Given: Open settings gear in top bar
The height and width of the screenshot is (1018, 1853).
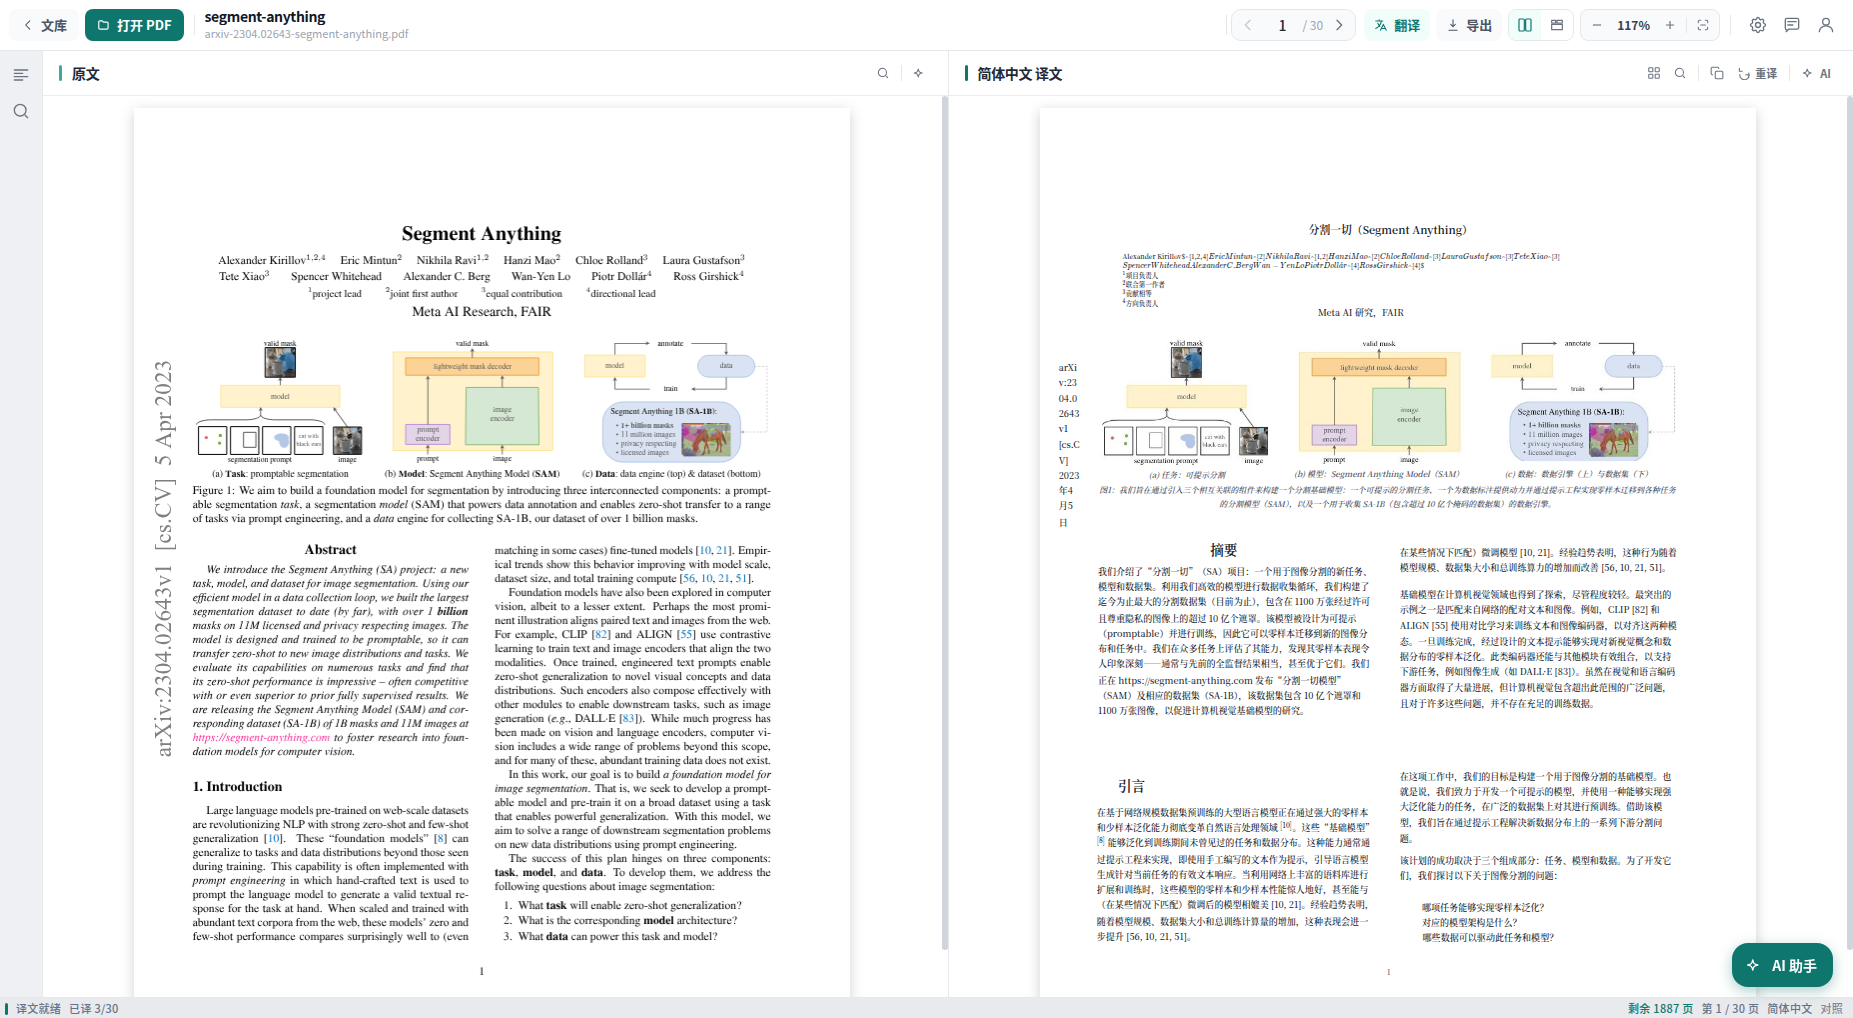Looking at the screenshot, I should [1758, 25].
